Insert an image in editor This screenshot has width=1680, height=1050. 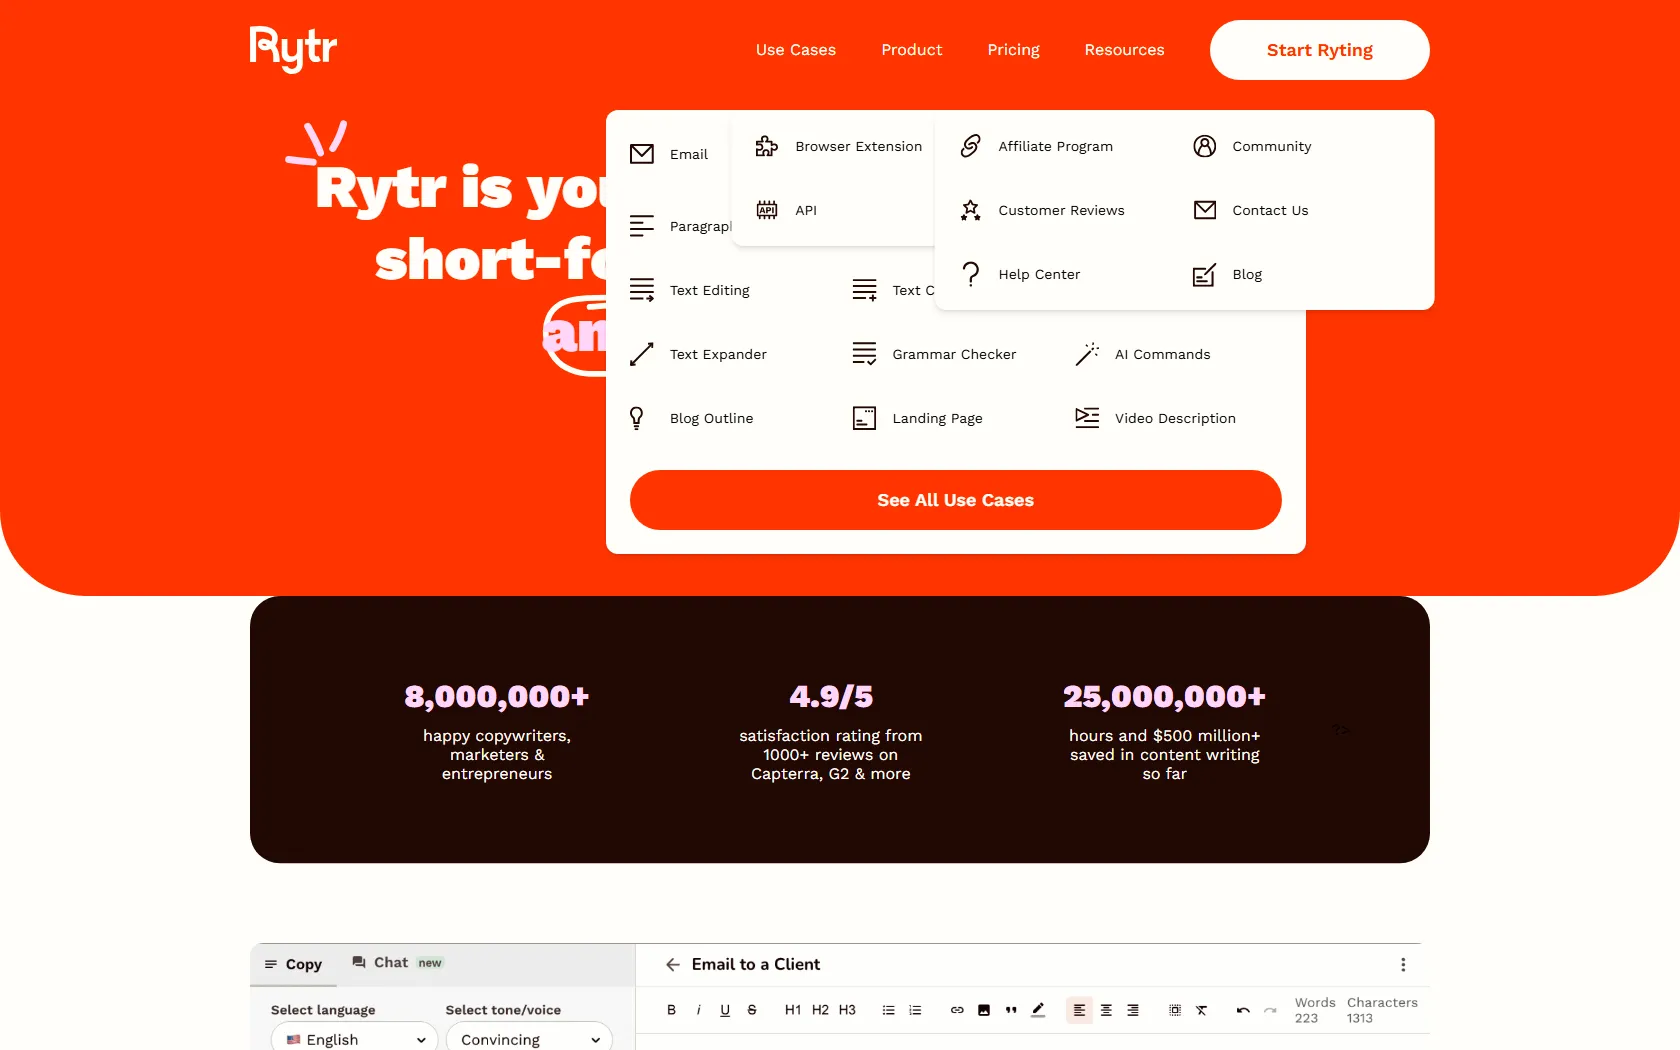pyautogui.click(x=984, y=1010)
